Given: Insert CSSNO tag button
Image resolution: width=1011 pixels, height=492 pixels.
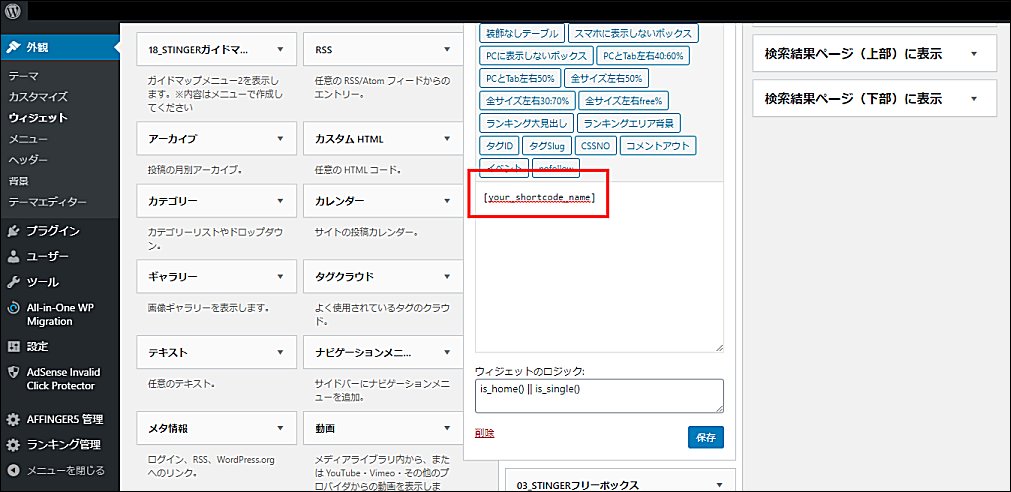Looking at the screenshot, I should click(x=596, y=146).
